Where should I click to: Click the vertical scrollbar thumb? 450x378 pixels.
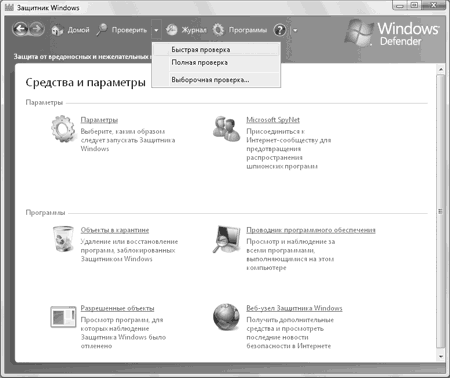(441, 212)
